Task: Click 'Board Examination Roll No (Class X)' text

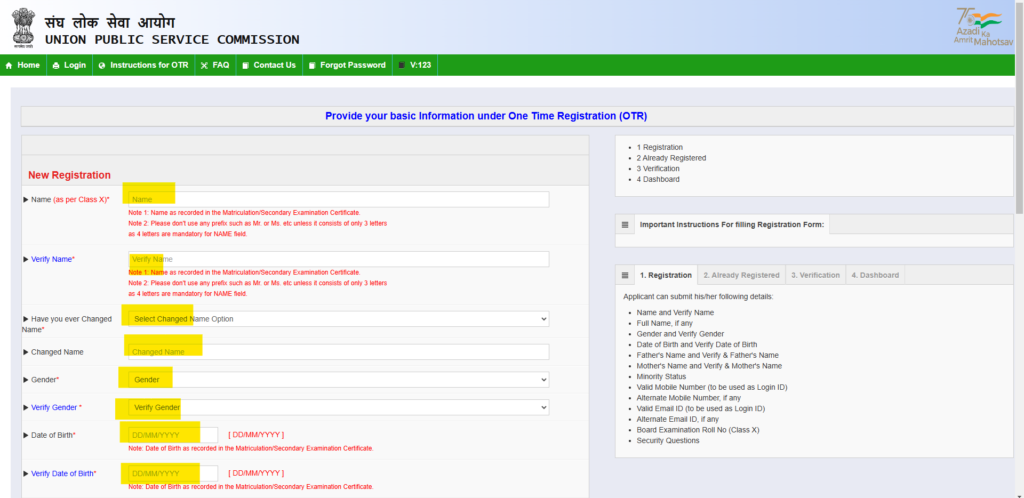Action: (x=698, y=429)
